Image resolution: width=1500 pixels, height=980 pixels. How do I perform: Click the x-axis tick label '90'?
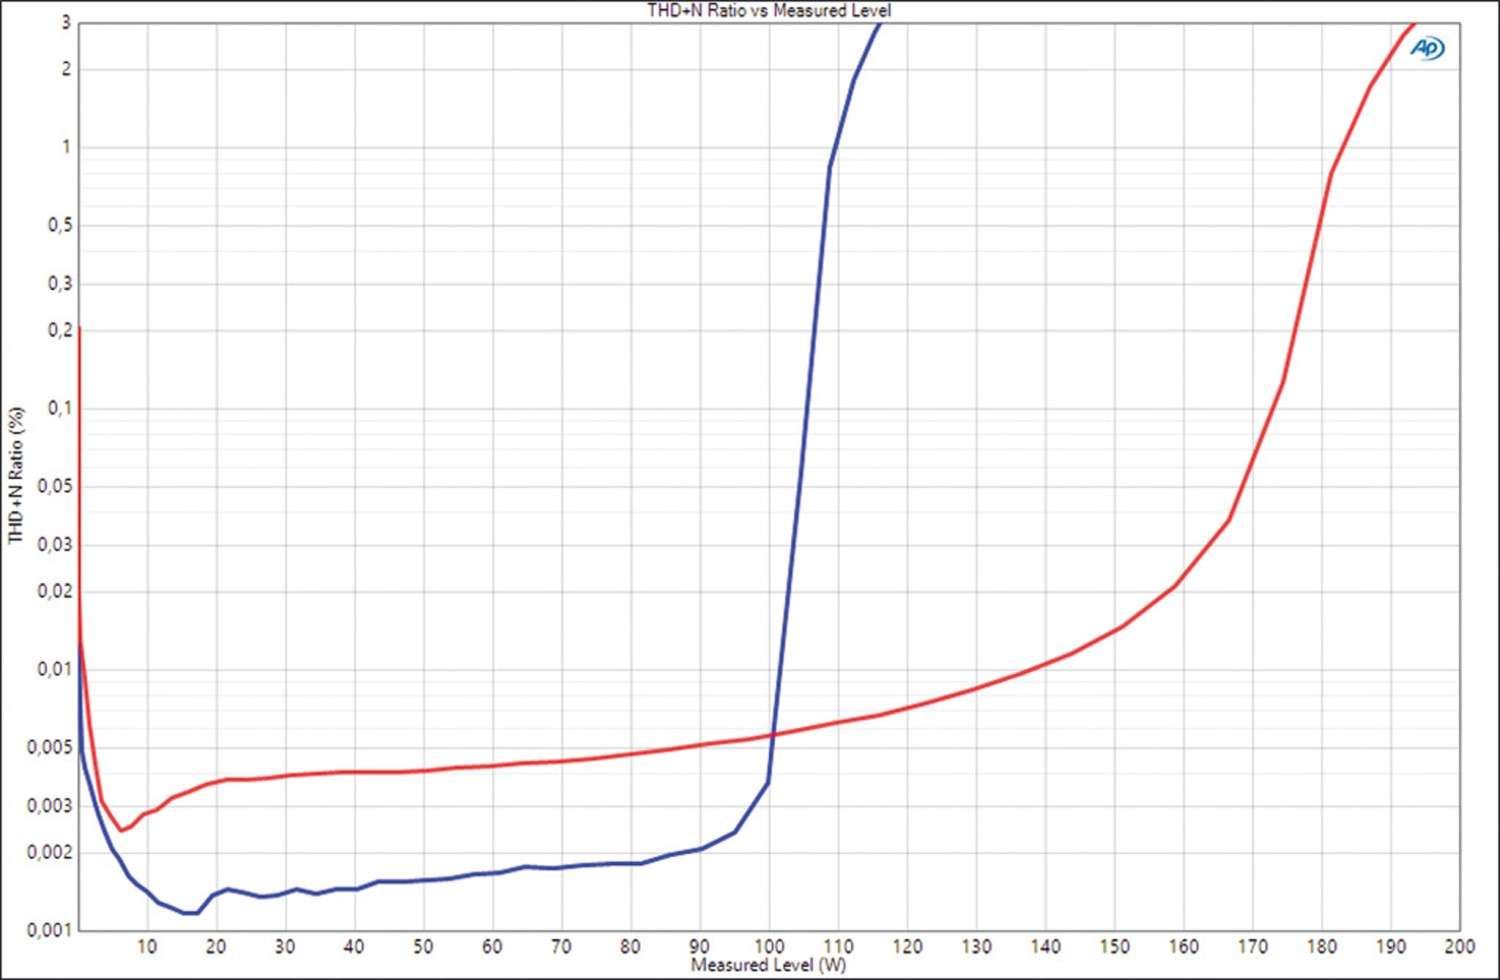click(700, 946)
